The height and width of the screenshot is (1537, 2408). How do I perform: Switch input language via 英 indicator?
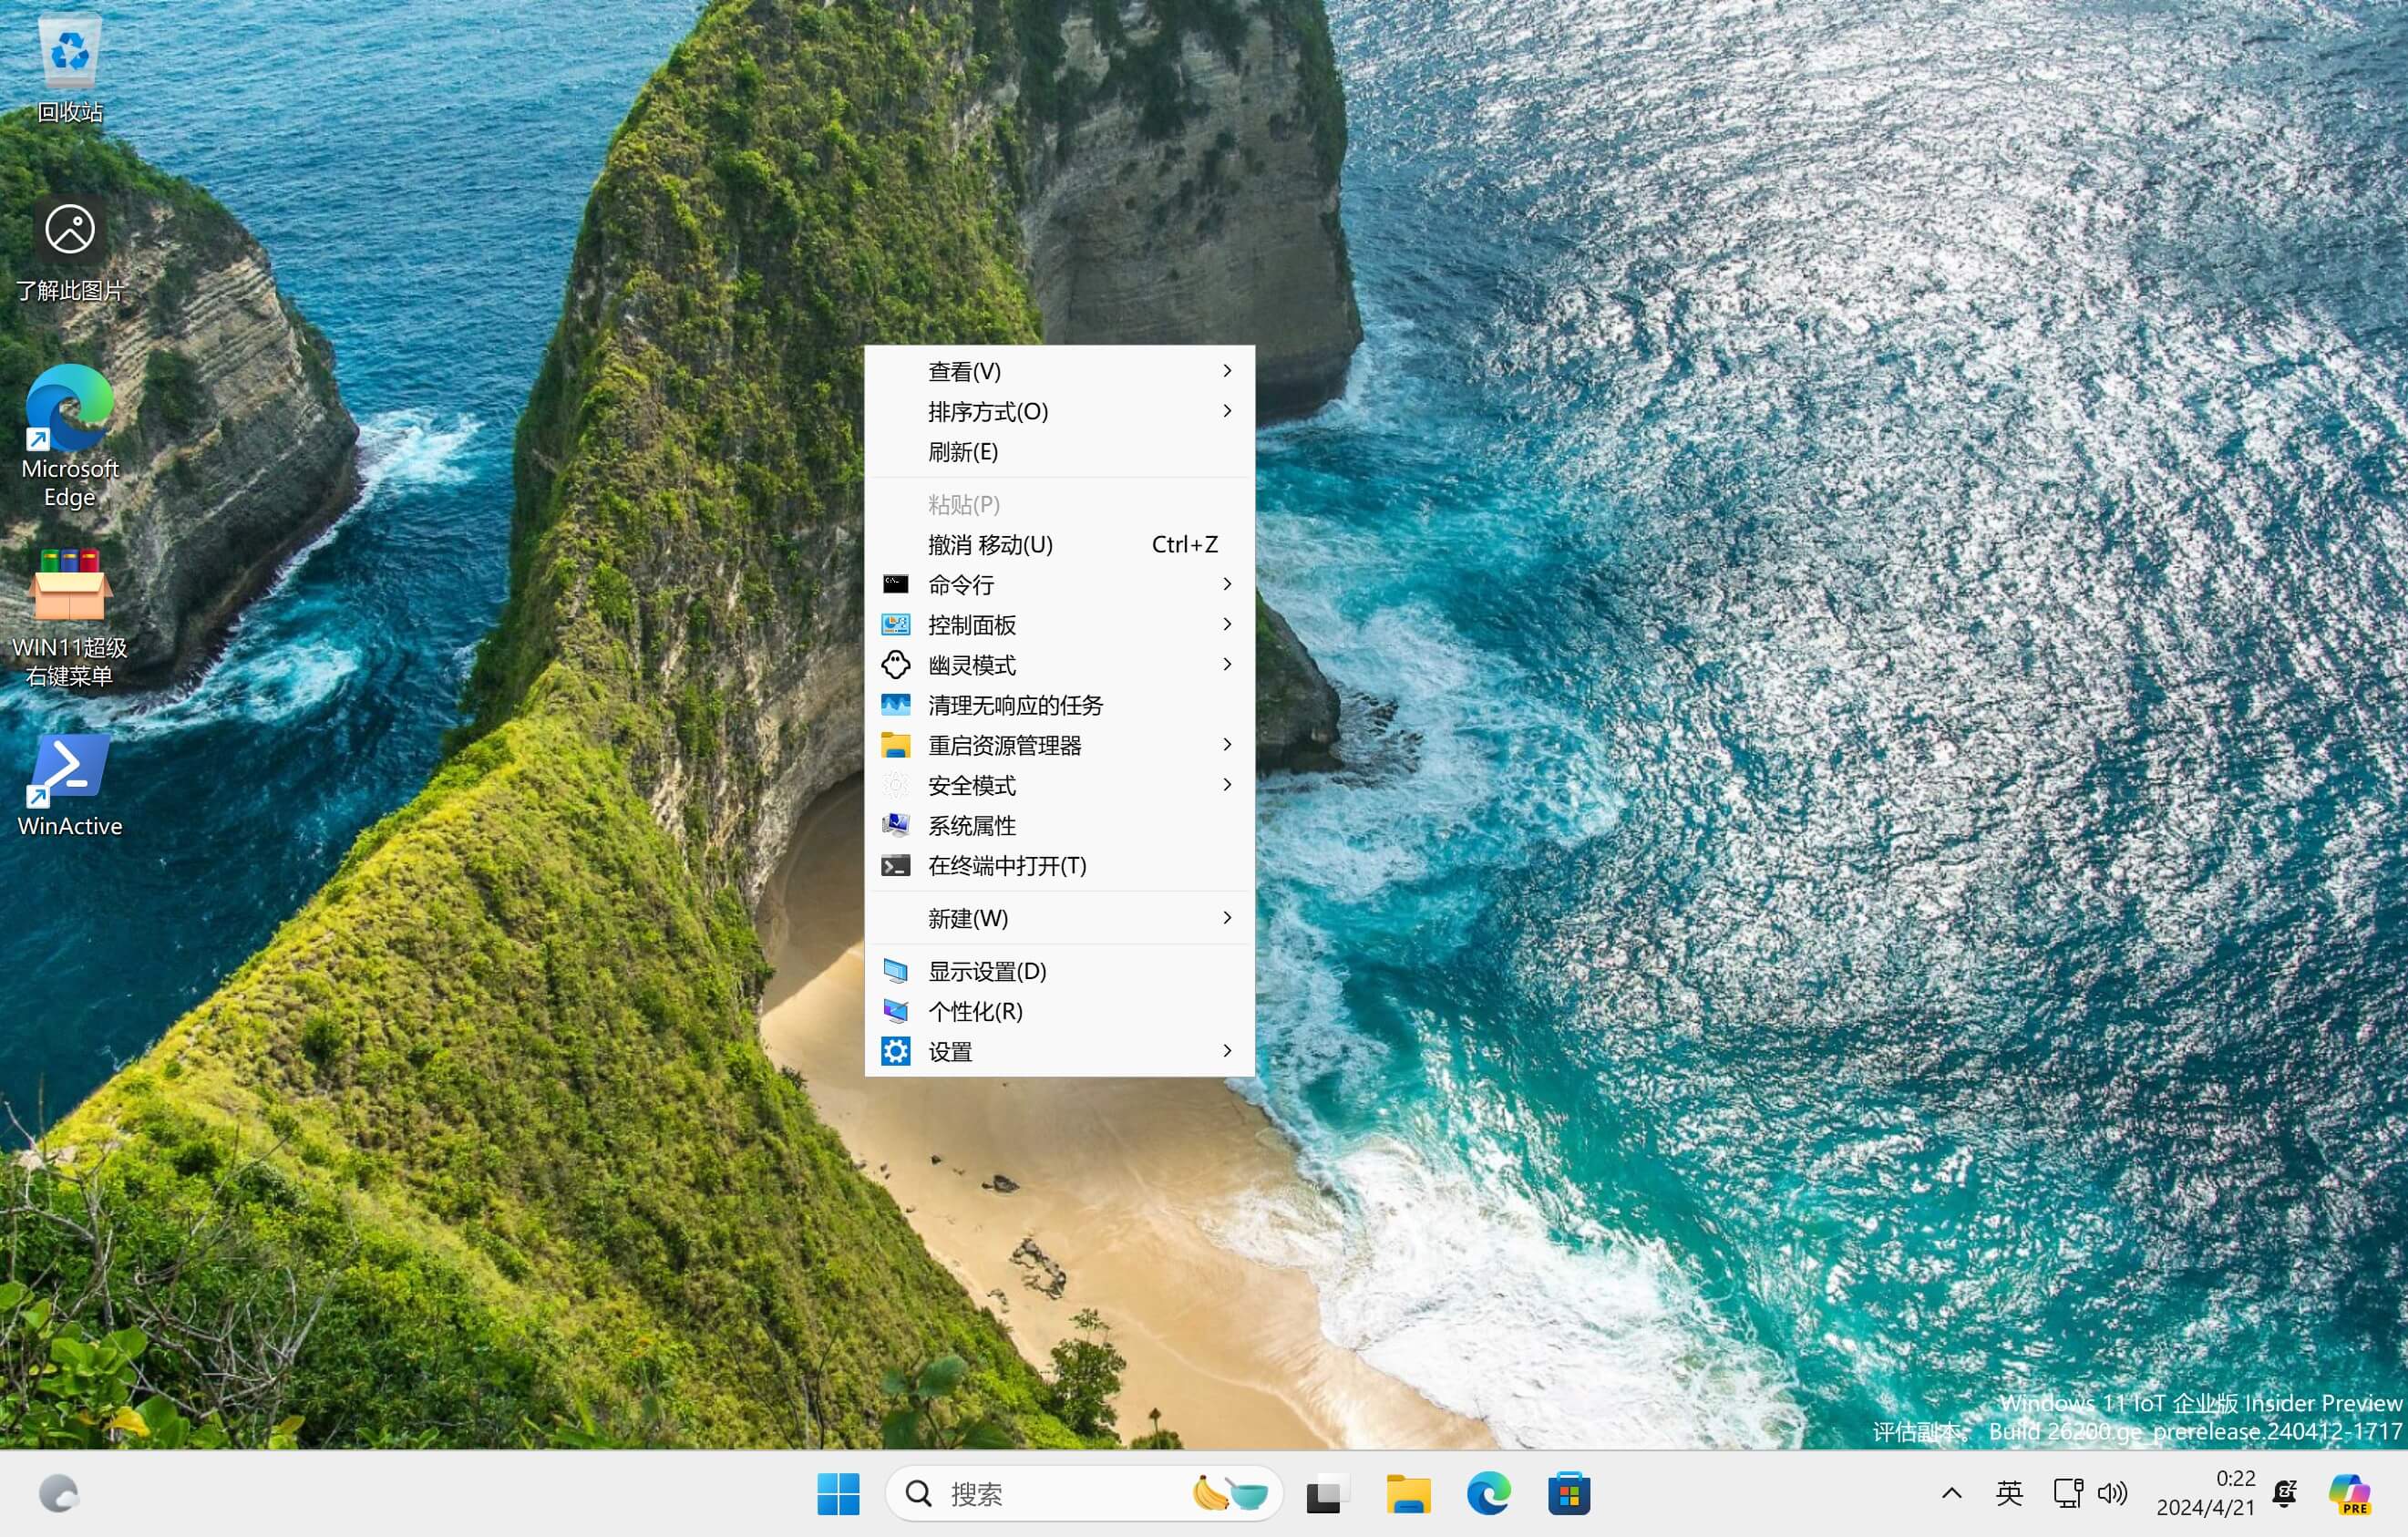2009,1494
